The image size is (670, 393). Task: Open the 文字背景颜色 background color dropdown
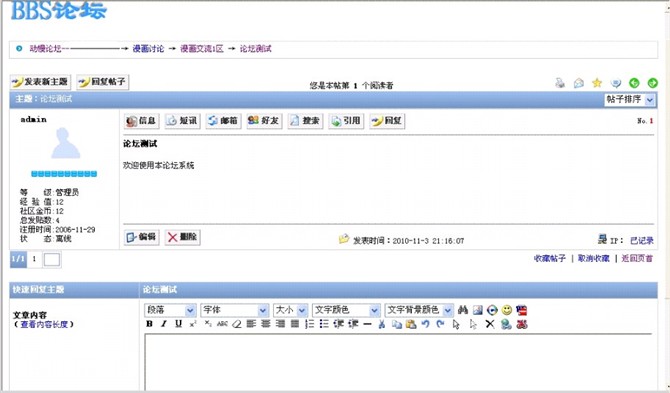point(419,310)
